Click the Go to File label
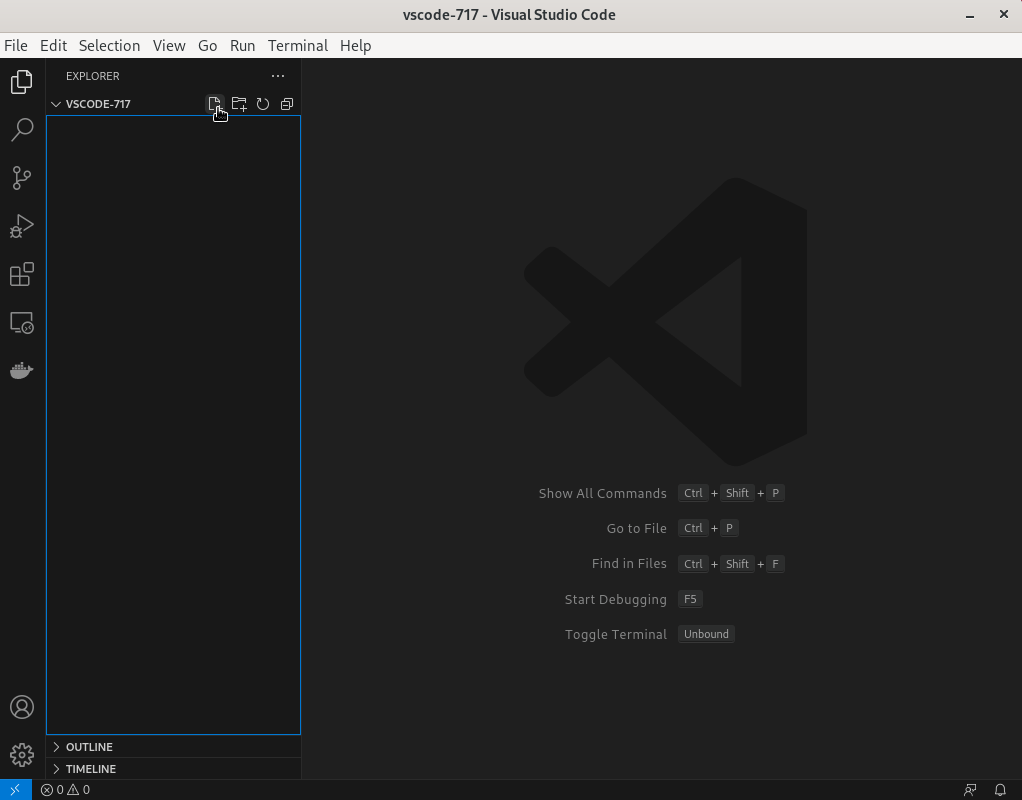 (x=636, y=529)
